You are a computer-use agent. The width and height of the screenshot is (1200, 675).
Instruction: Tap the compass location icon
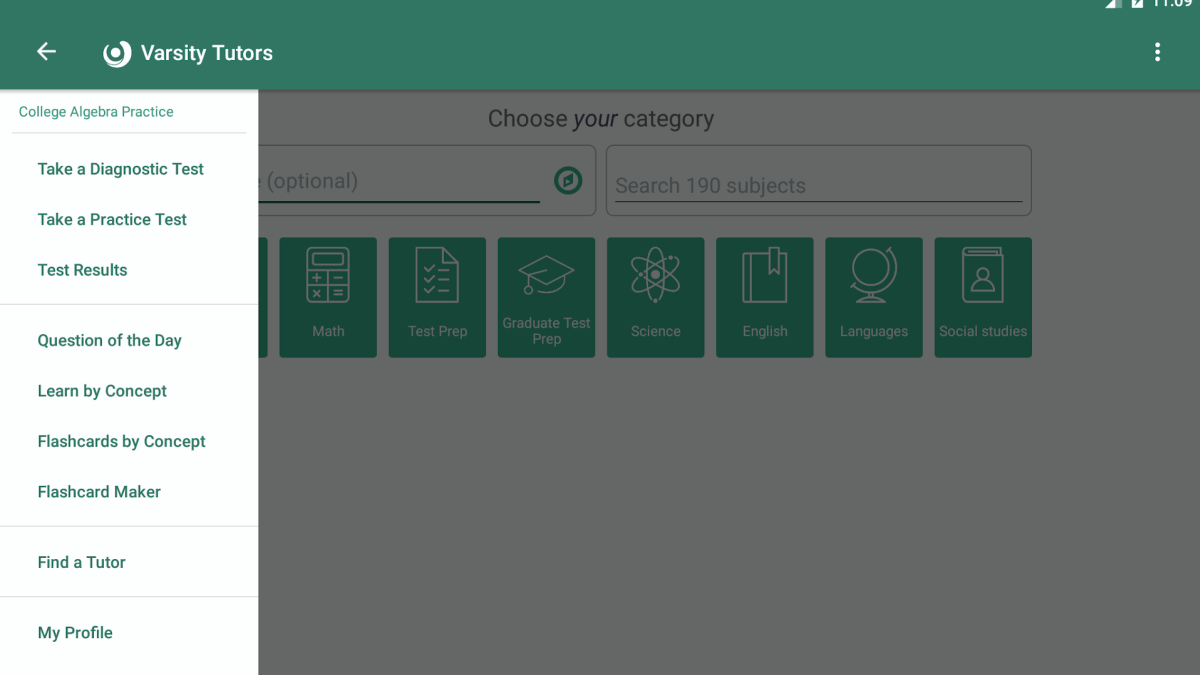click(568, 180)
